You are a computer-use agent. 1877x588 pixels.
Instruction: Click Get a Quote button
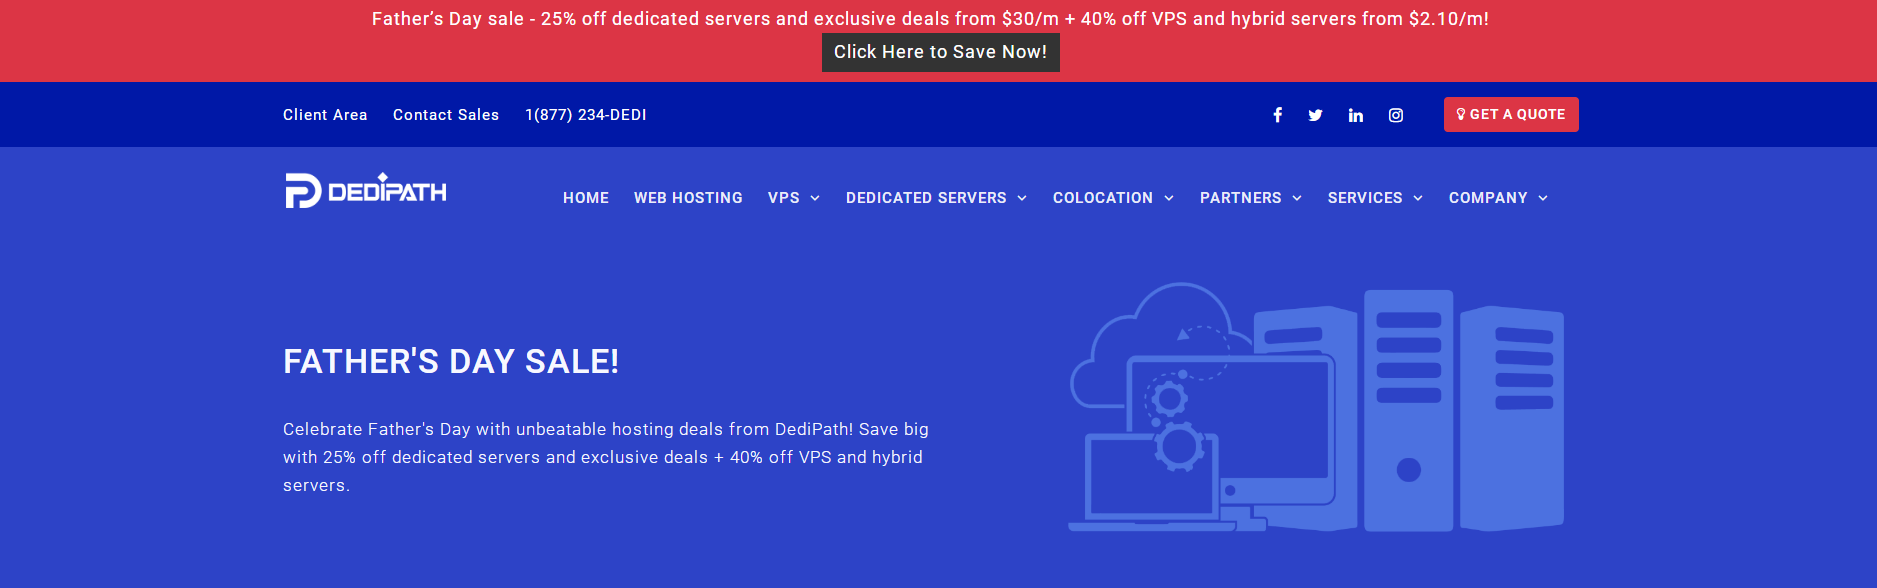click(x=1511, y=114)
